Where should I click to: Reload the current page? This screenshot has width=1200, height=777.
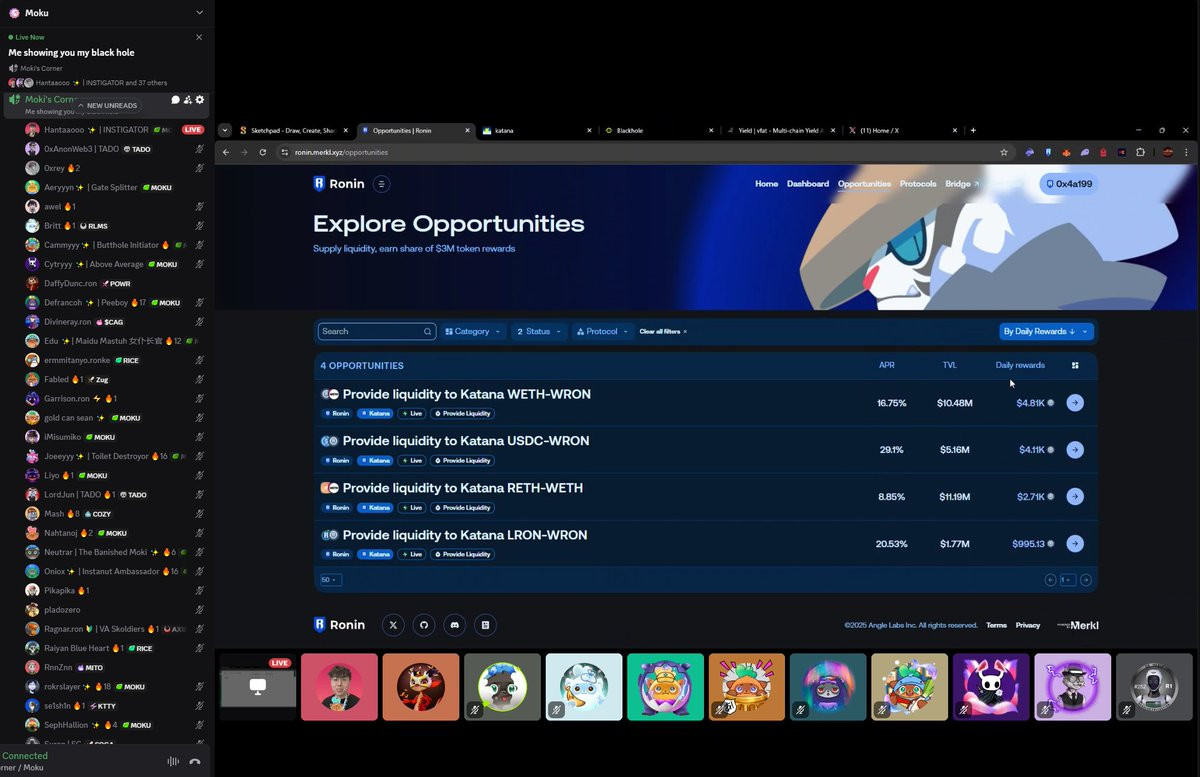tap(263, 152)
